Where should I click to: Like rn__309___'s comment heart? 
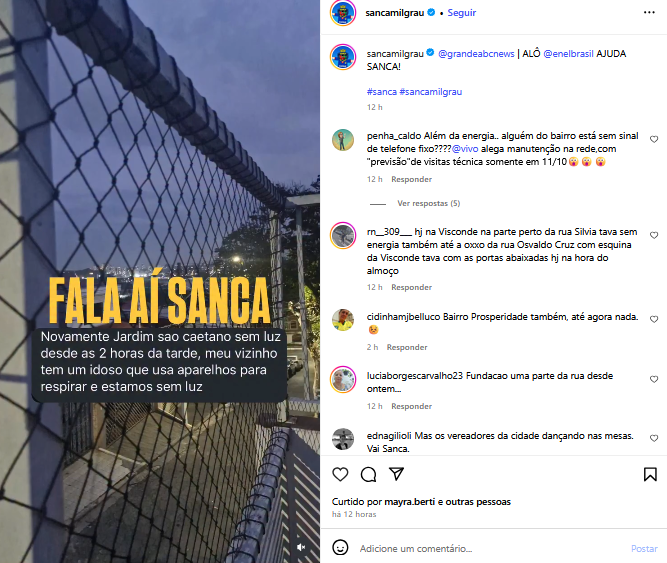pos(654,235)
